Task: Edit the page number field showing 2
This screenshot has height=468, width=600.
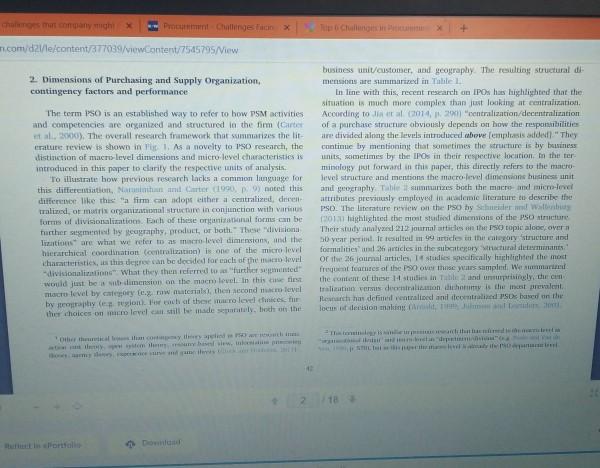Action: pos(303,400)
